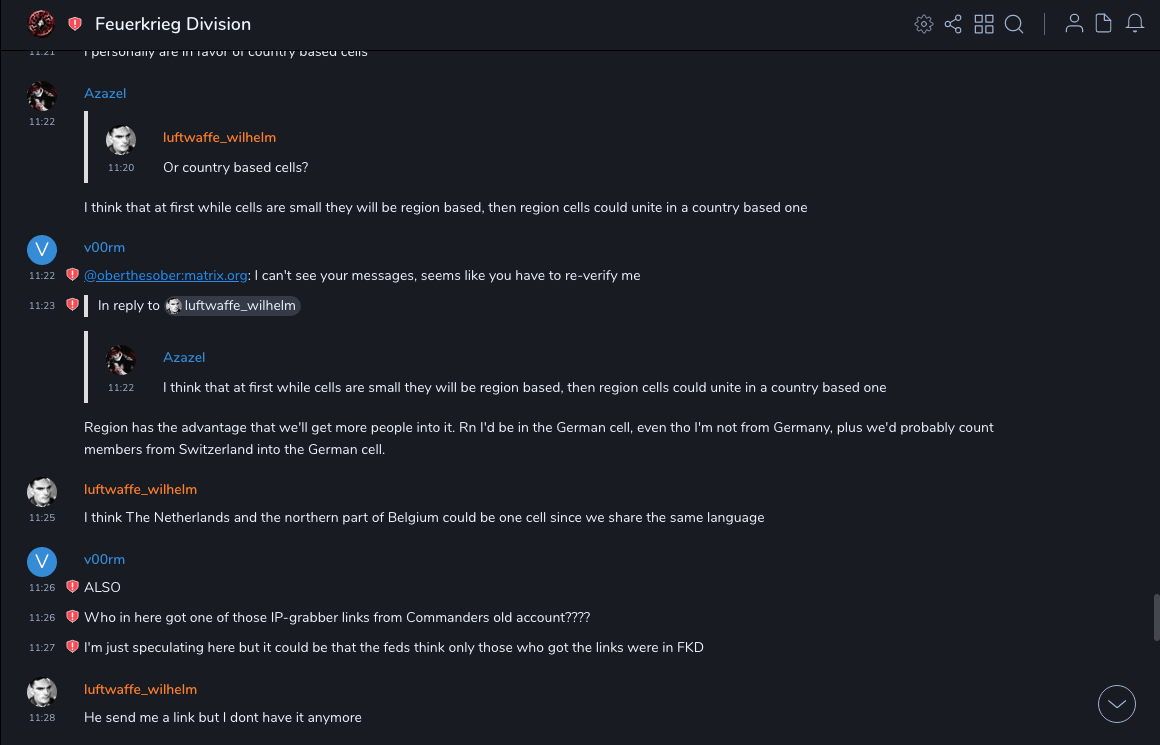Click the 11:28 message timestamp
This screenshot has width=1160, height=745.
tap(42, 718)
